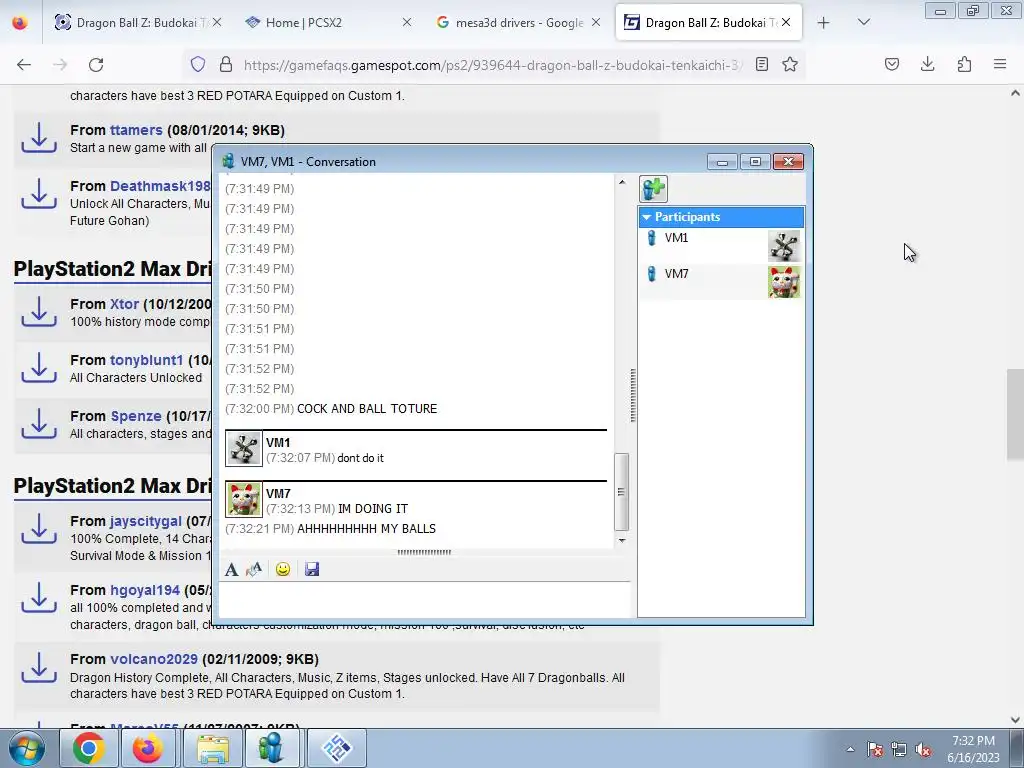Click VM7 cat avatar in chat message
The width and height of the screenshot is (1024, 768).
click(244, 500)
